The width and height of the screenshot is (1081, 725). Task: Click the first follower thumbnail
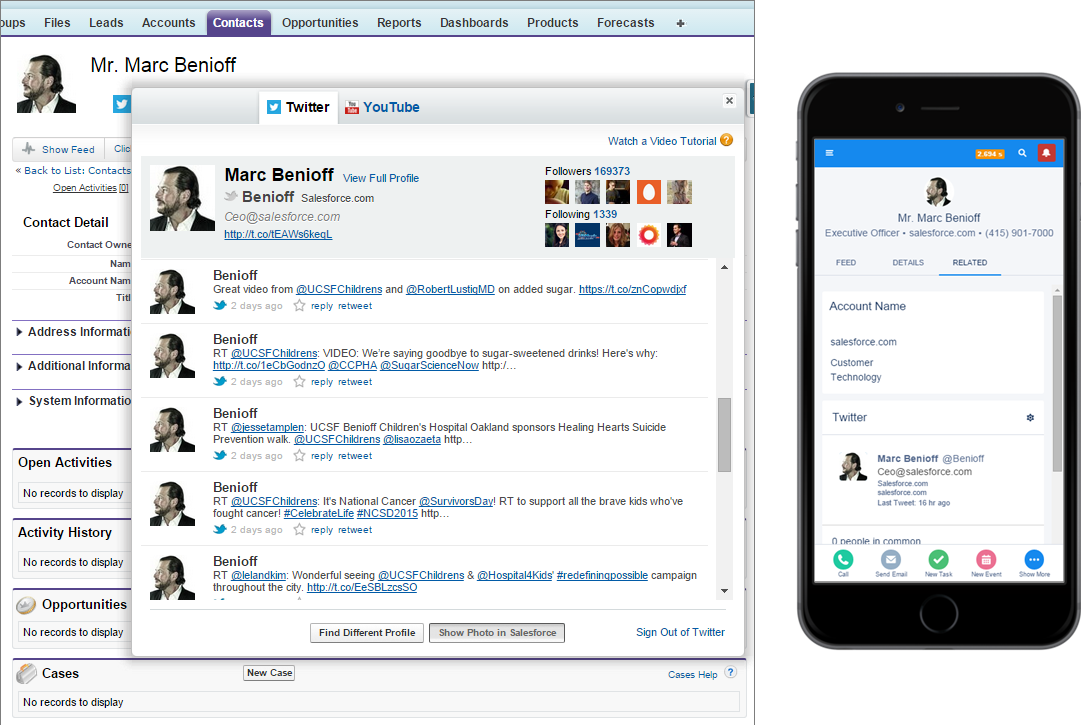[557, 192]
